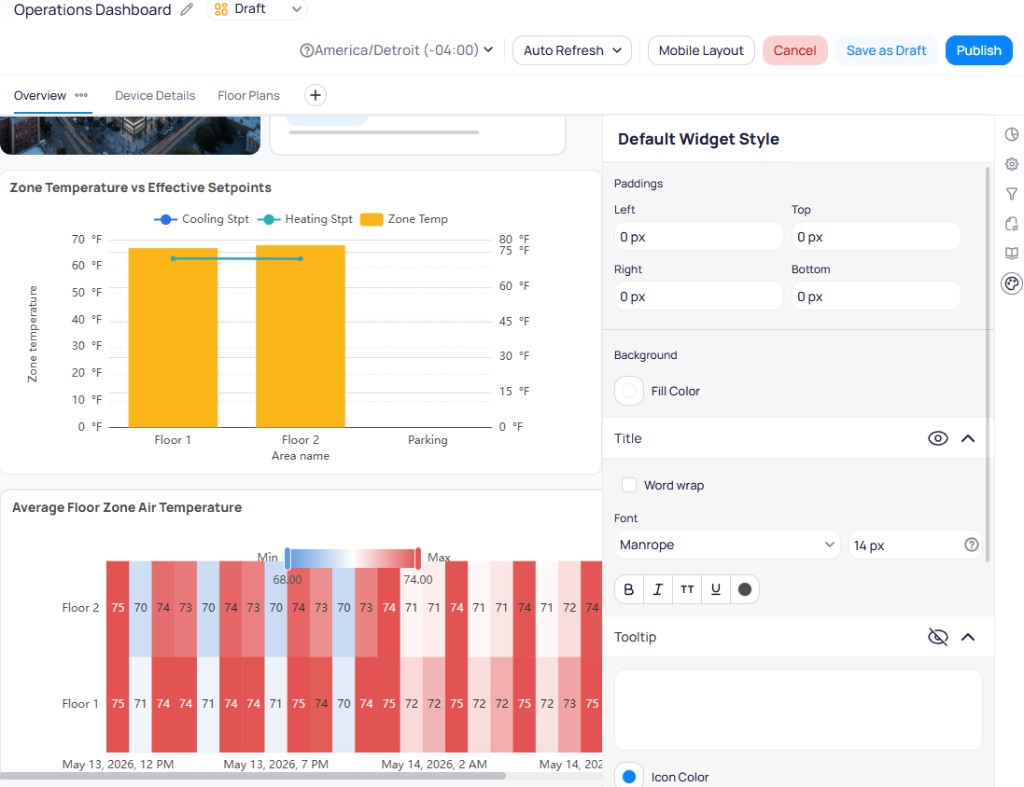Click the Floor 1 orange bar
This screenshot has width=1024, height=787.
[x=172, y=338]
